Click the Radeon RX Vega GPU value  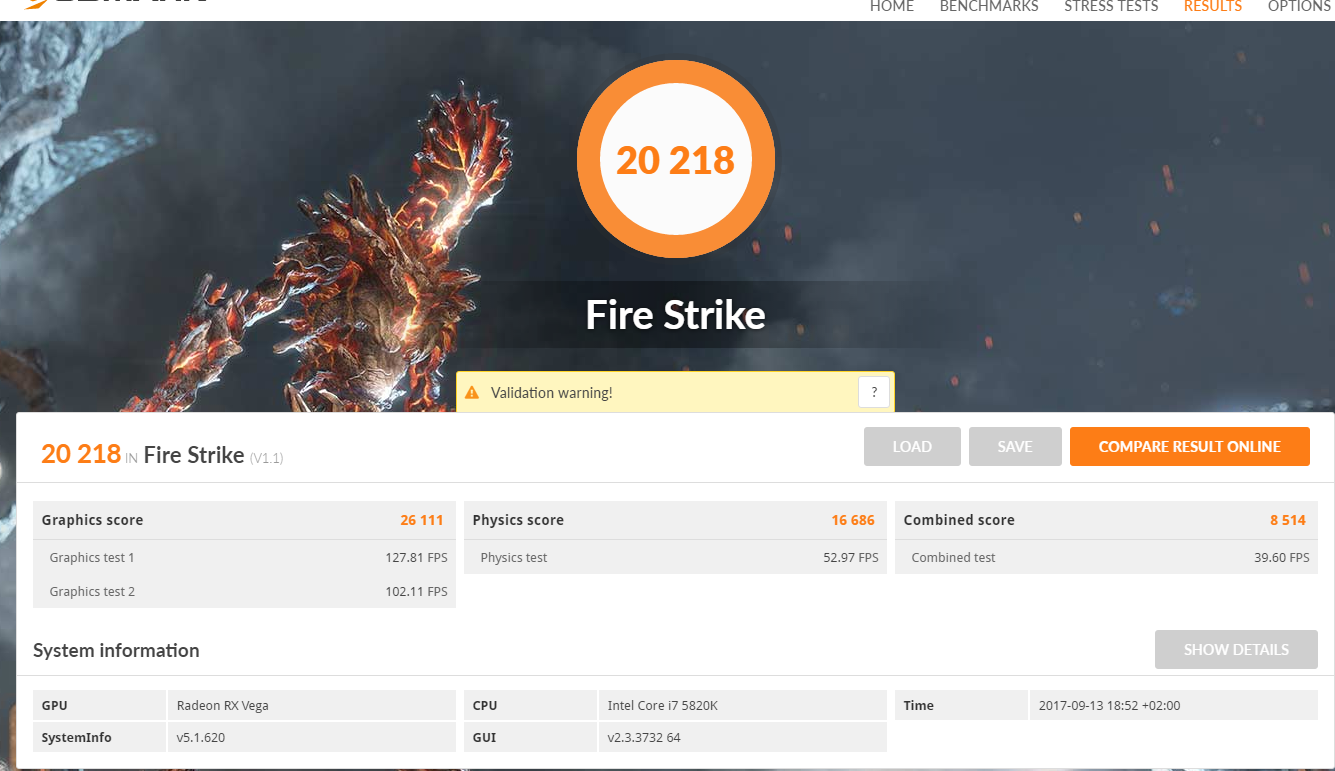tap(223, 706)
